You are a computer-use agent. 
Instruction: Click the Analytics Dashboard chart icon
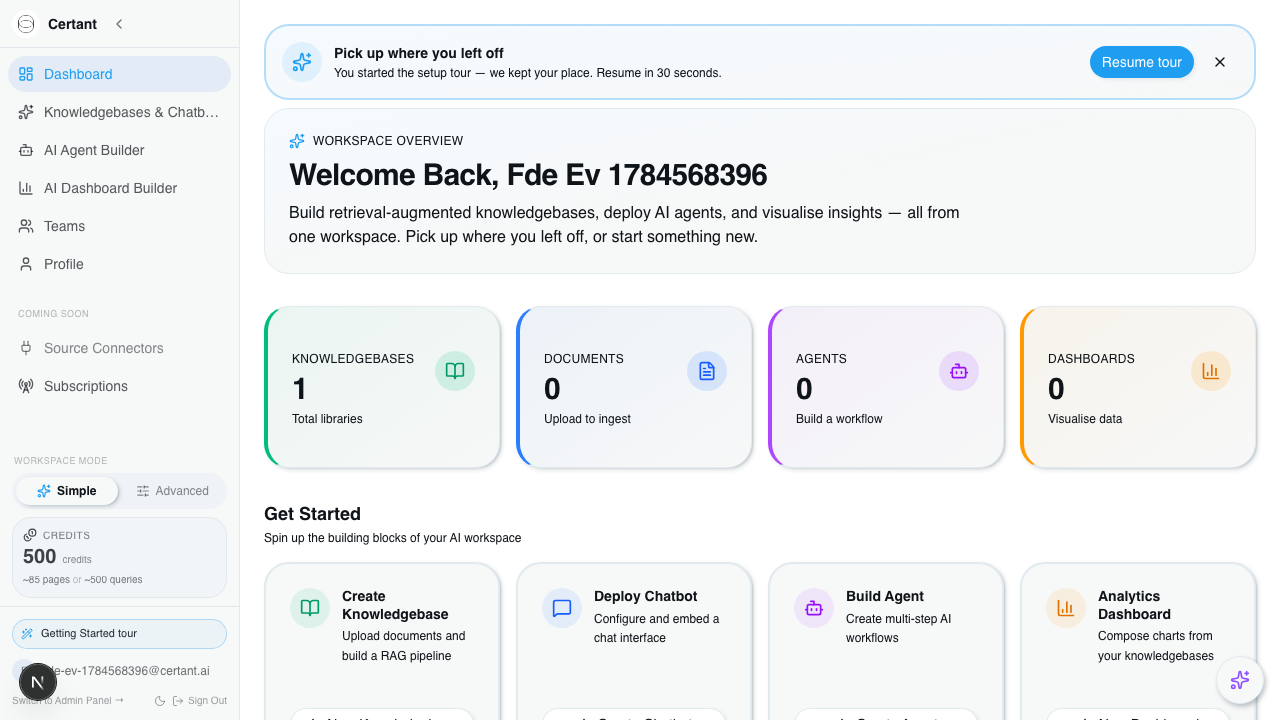click(x=1066, y=608)
